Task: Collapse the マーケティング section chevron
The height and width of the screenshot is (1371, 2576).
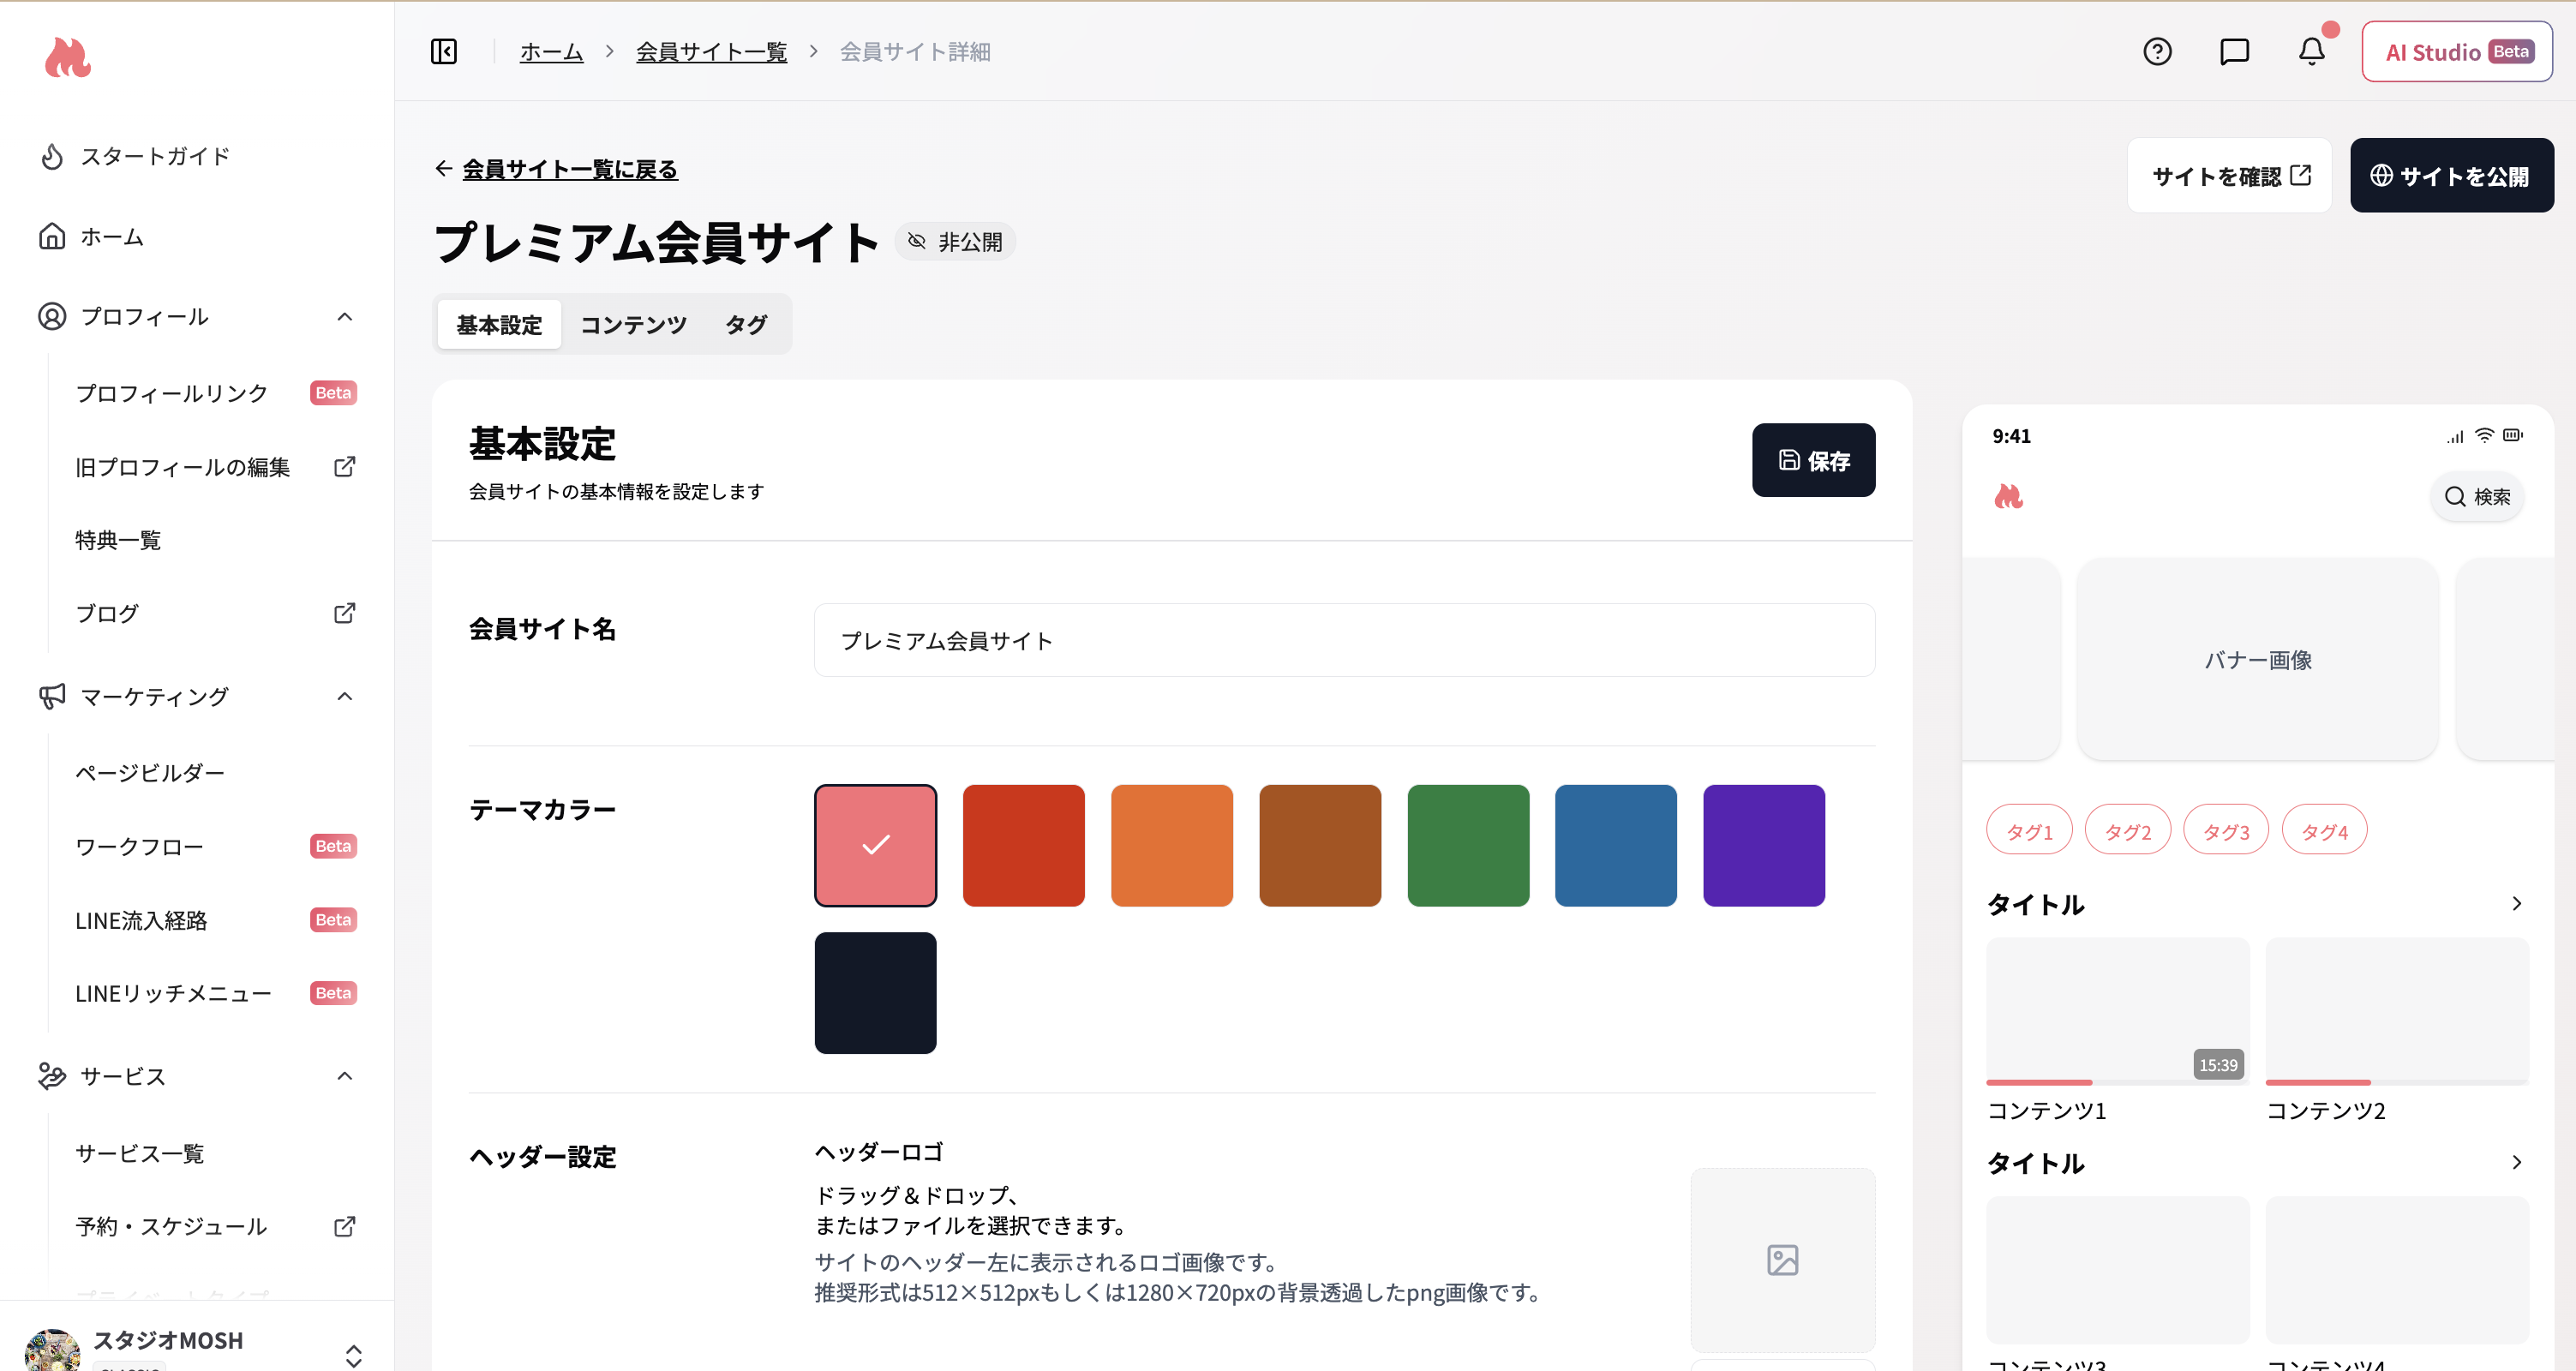Action: [345, 696]
